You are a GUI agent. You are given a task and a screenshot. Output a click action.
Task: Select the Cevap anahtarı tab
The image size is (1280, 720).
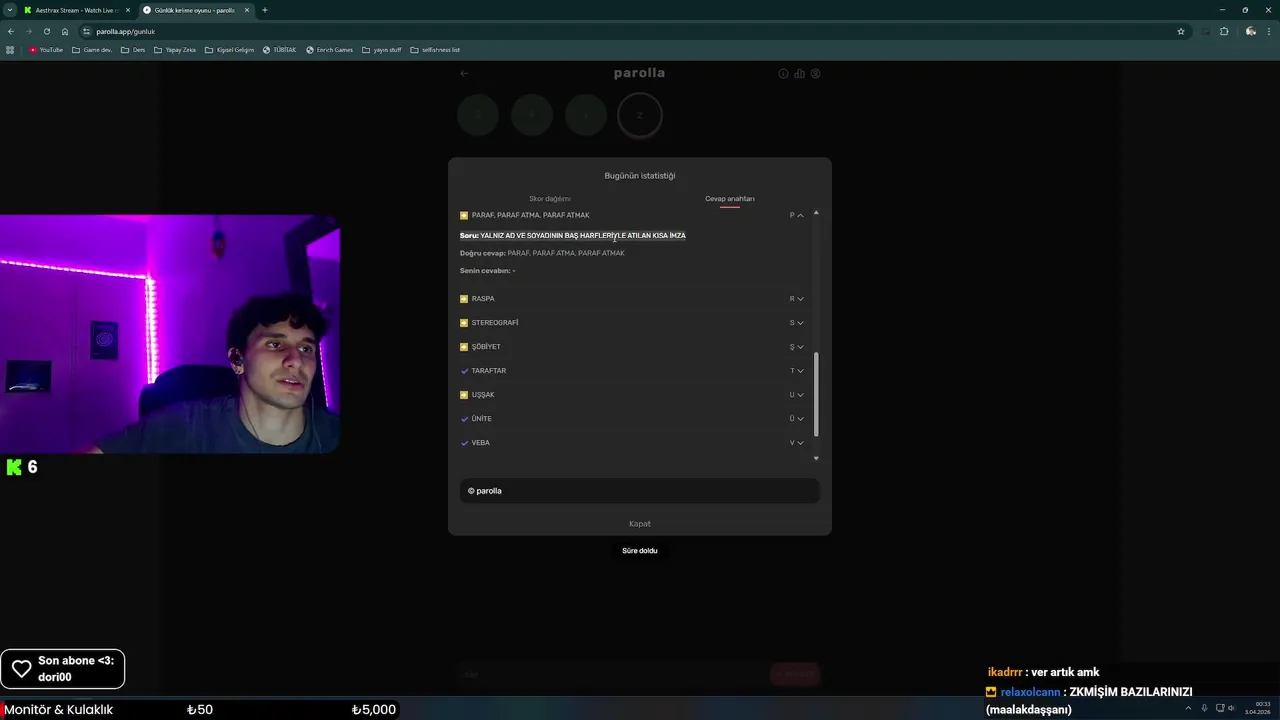pyautogui.click(x=730, y=199)
